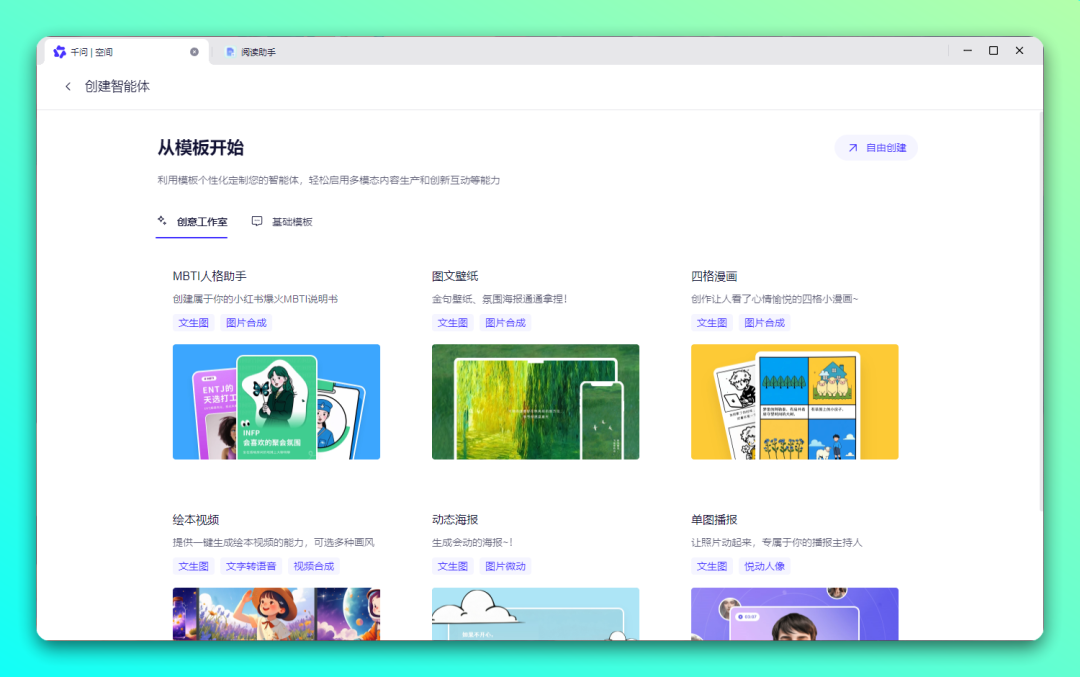Click the document icon on the 阅读助手 tab
The image size is (1080, 677).
point(229,50)
